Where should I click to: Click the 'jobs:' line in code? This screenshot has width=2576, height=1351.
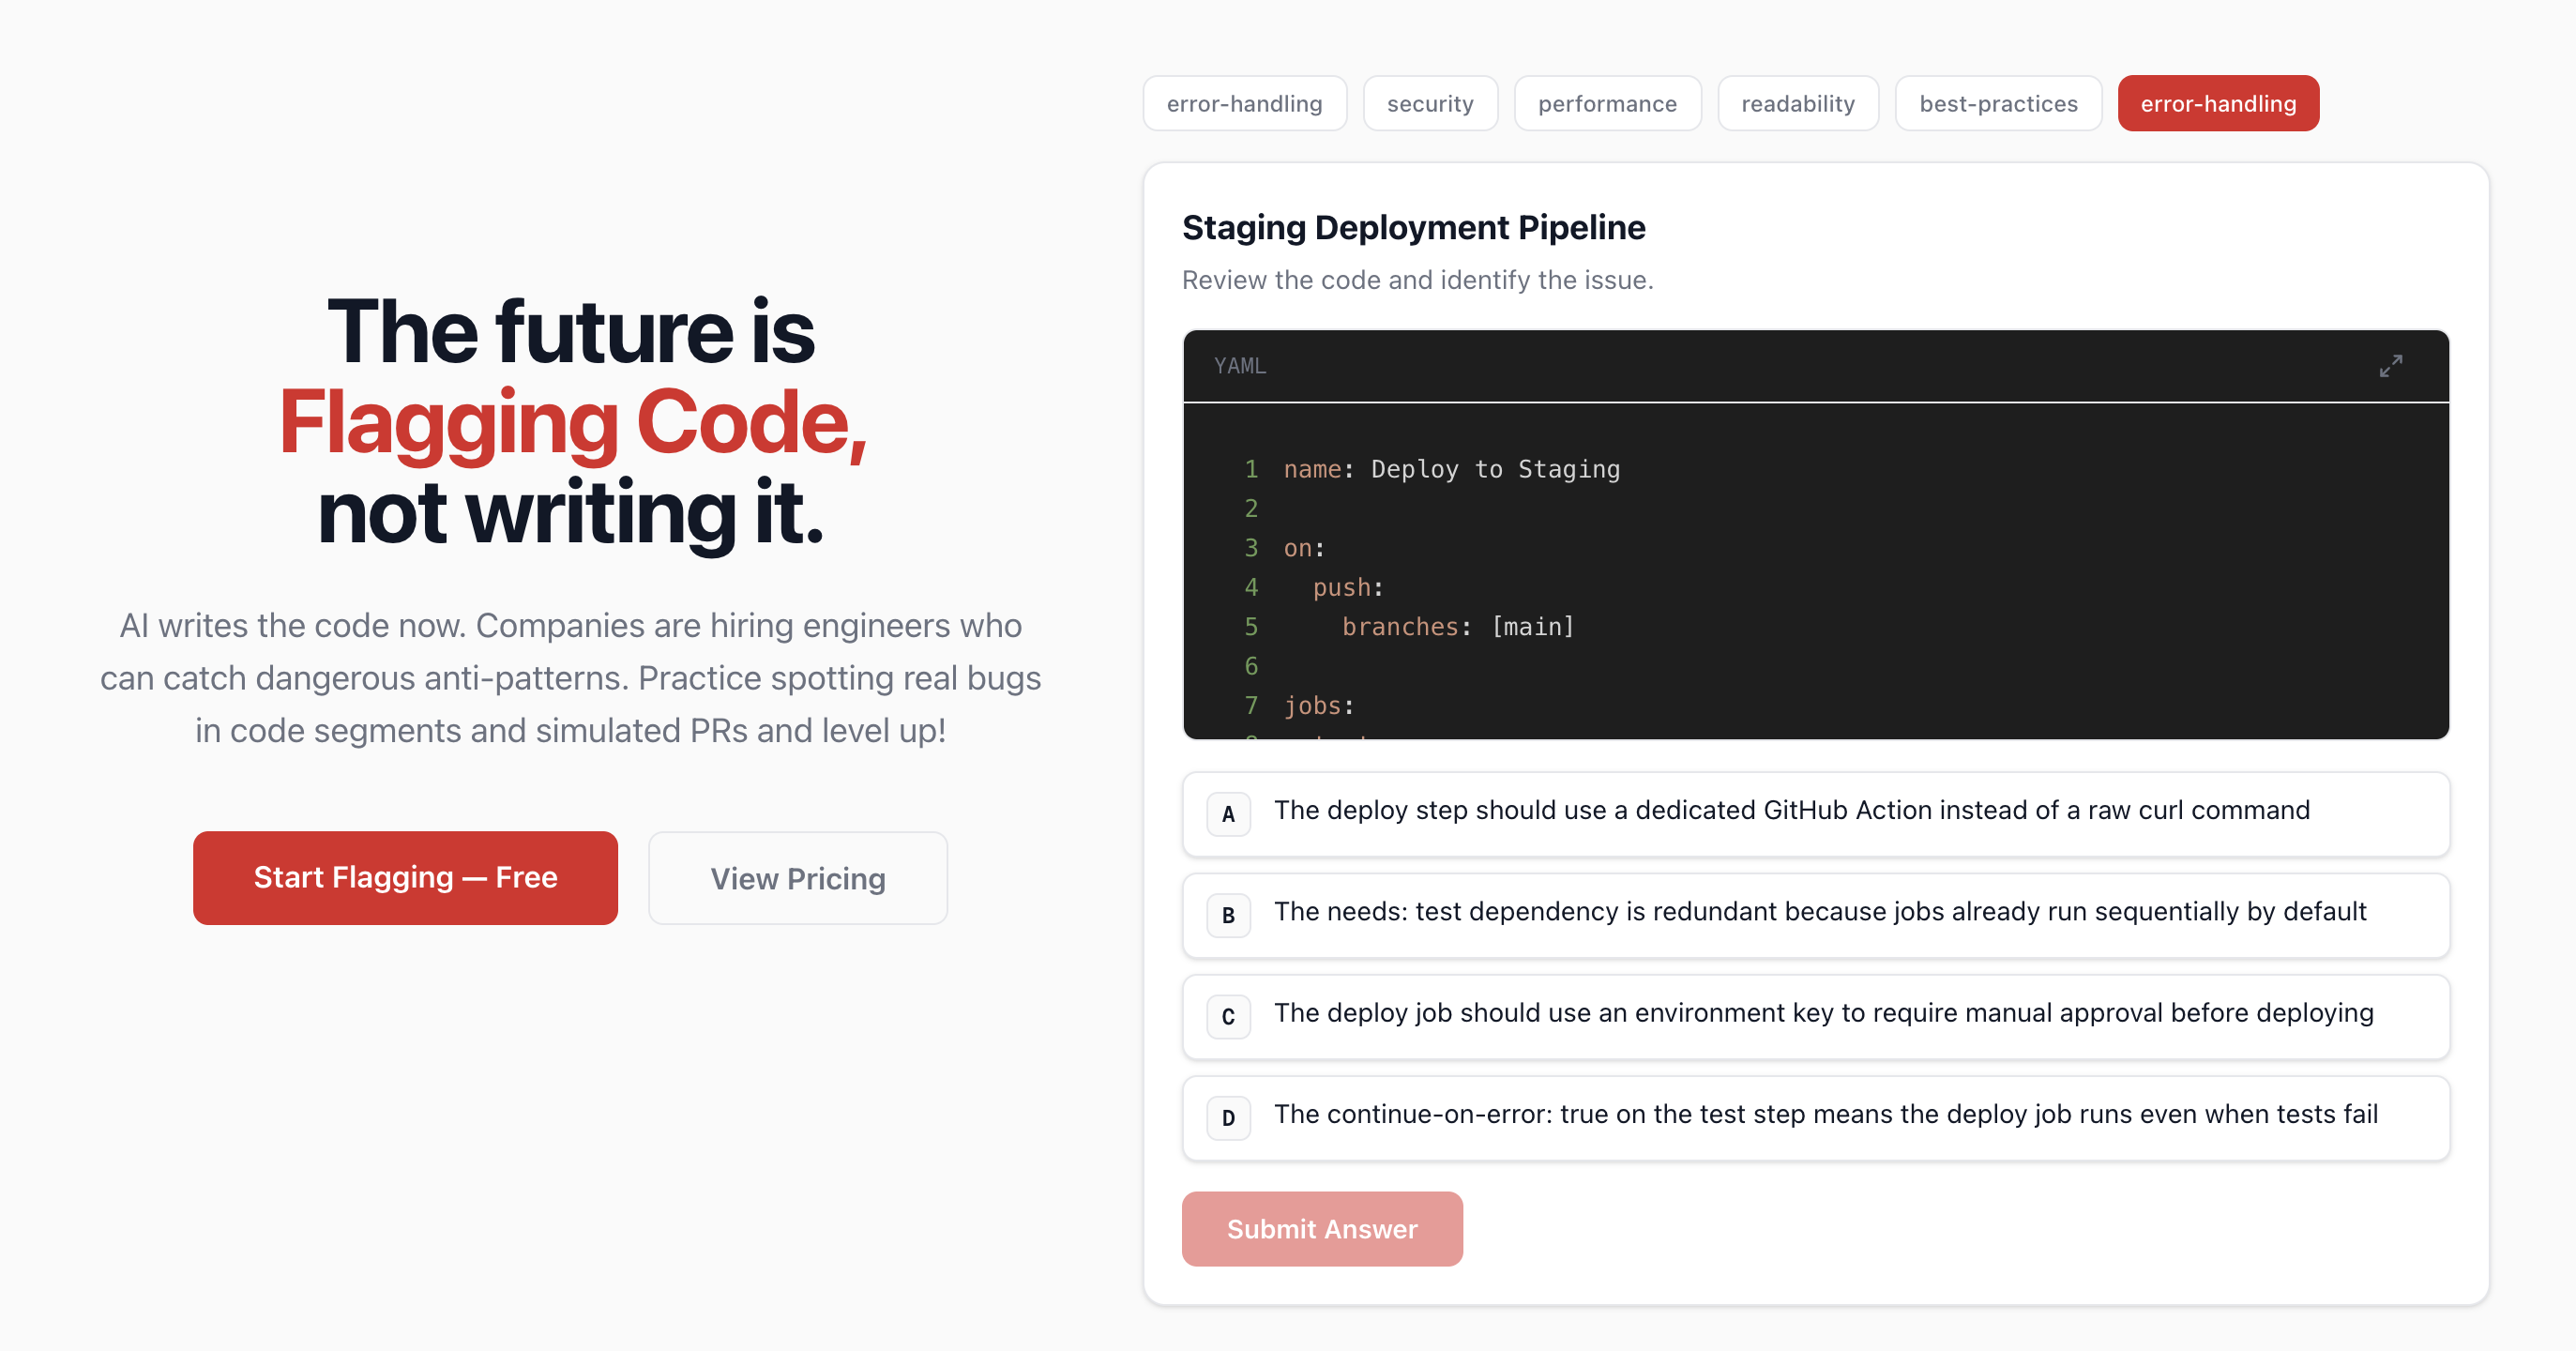click(x=1318, y=706)
